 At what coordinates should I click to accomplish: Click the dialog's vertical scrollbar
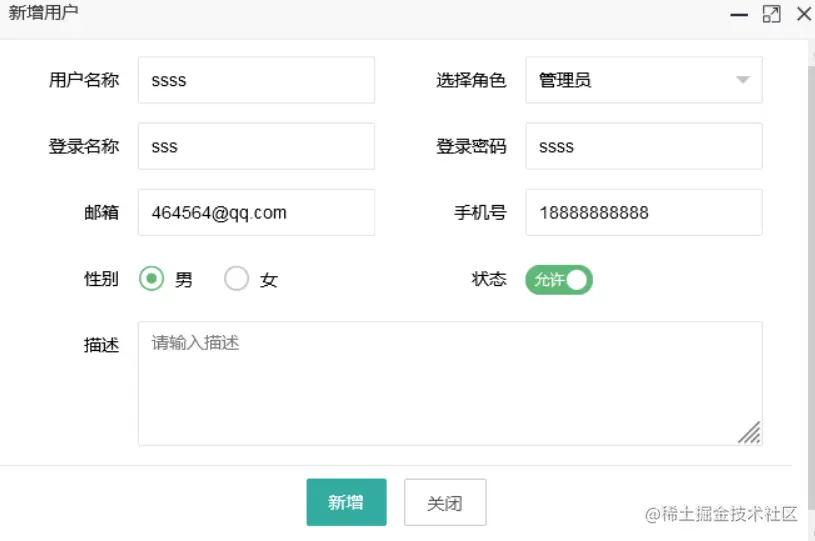[811, 286]
